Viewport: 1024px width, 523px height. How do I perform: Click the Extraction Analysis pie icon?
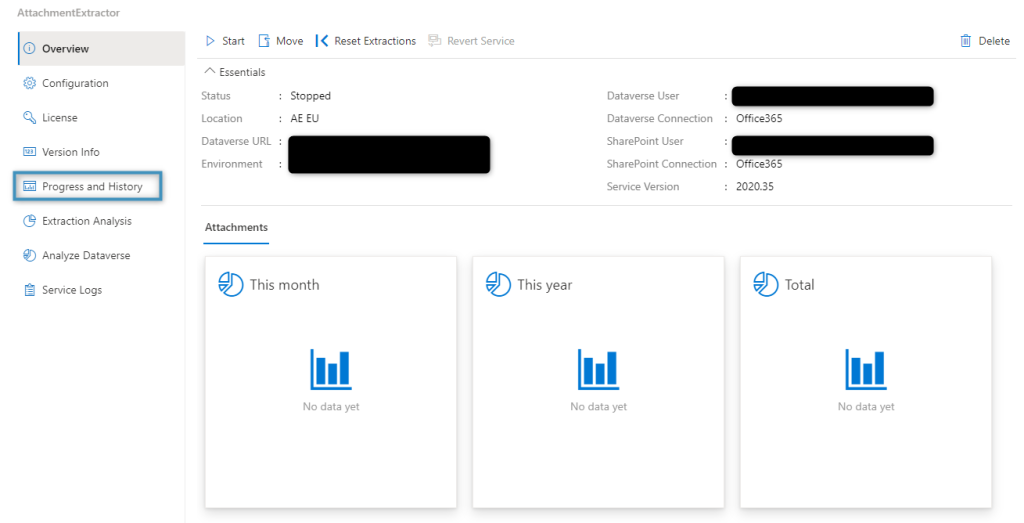coord(29,221)
